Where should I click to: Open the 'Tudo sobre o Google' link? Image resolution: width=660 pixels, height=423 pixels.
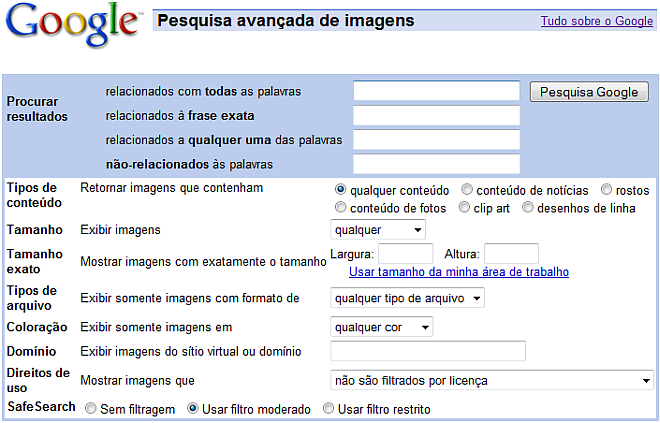click(x=596, y=21)
